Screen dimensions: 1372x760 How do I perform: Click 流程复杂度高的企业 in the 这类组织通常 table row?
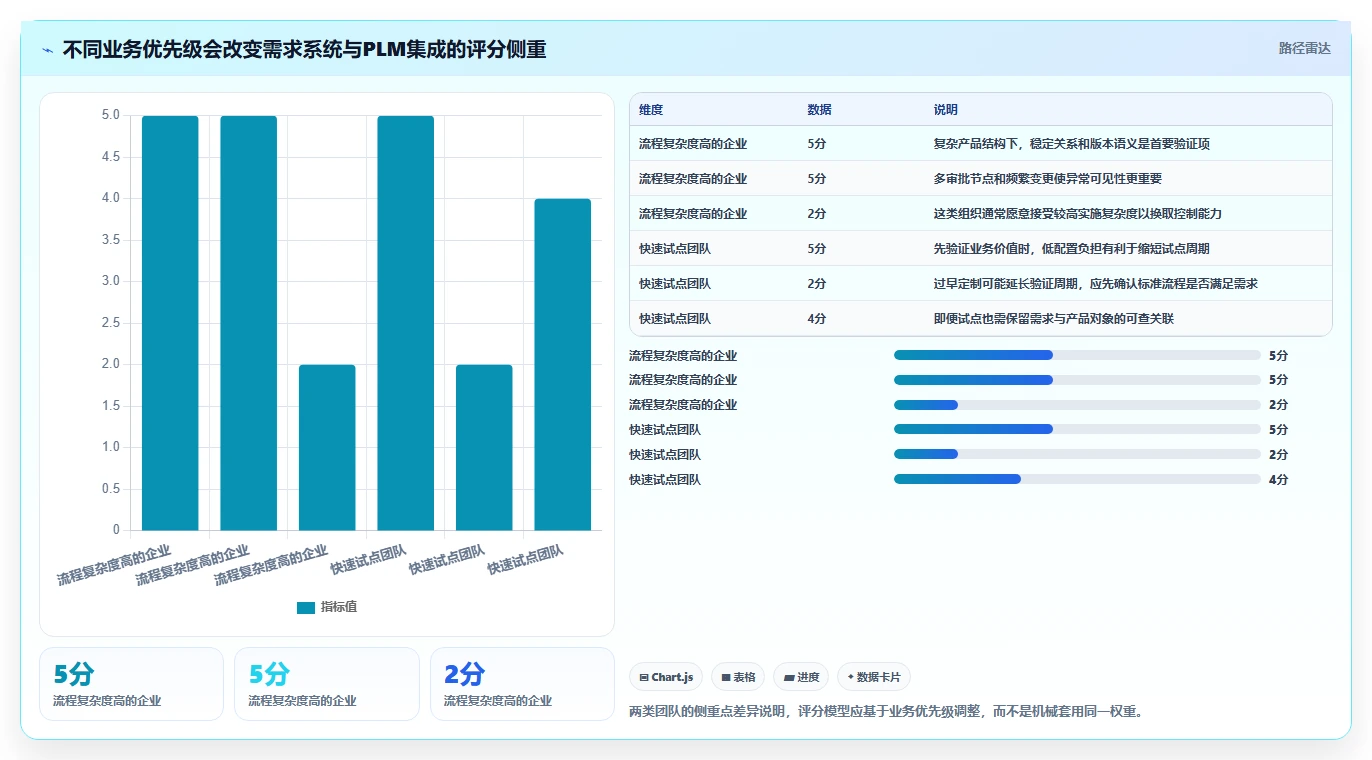click(x=693, y=214)
